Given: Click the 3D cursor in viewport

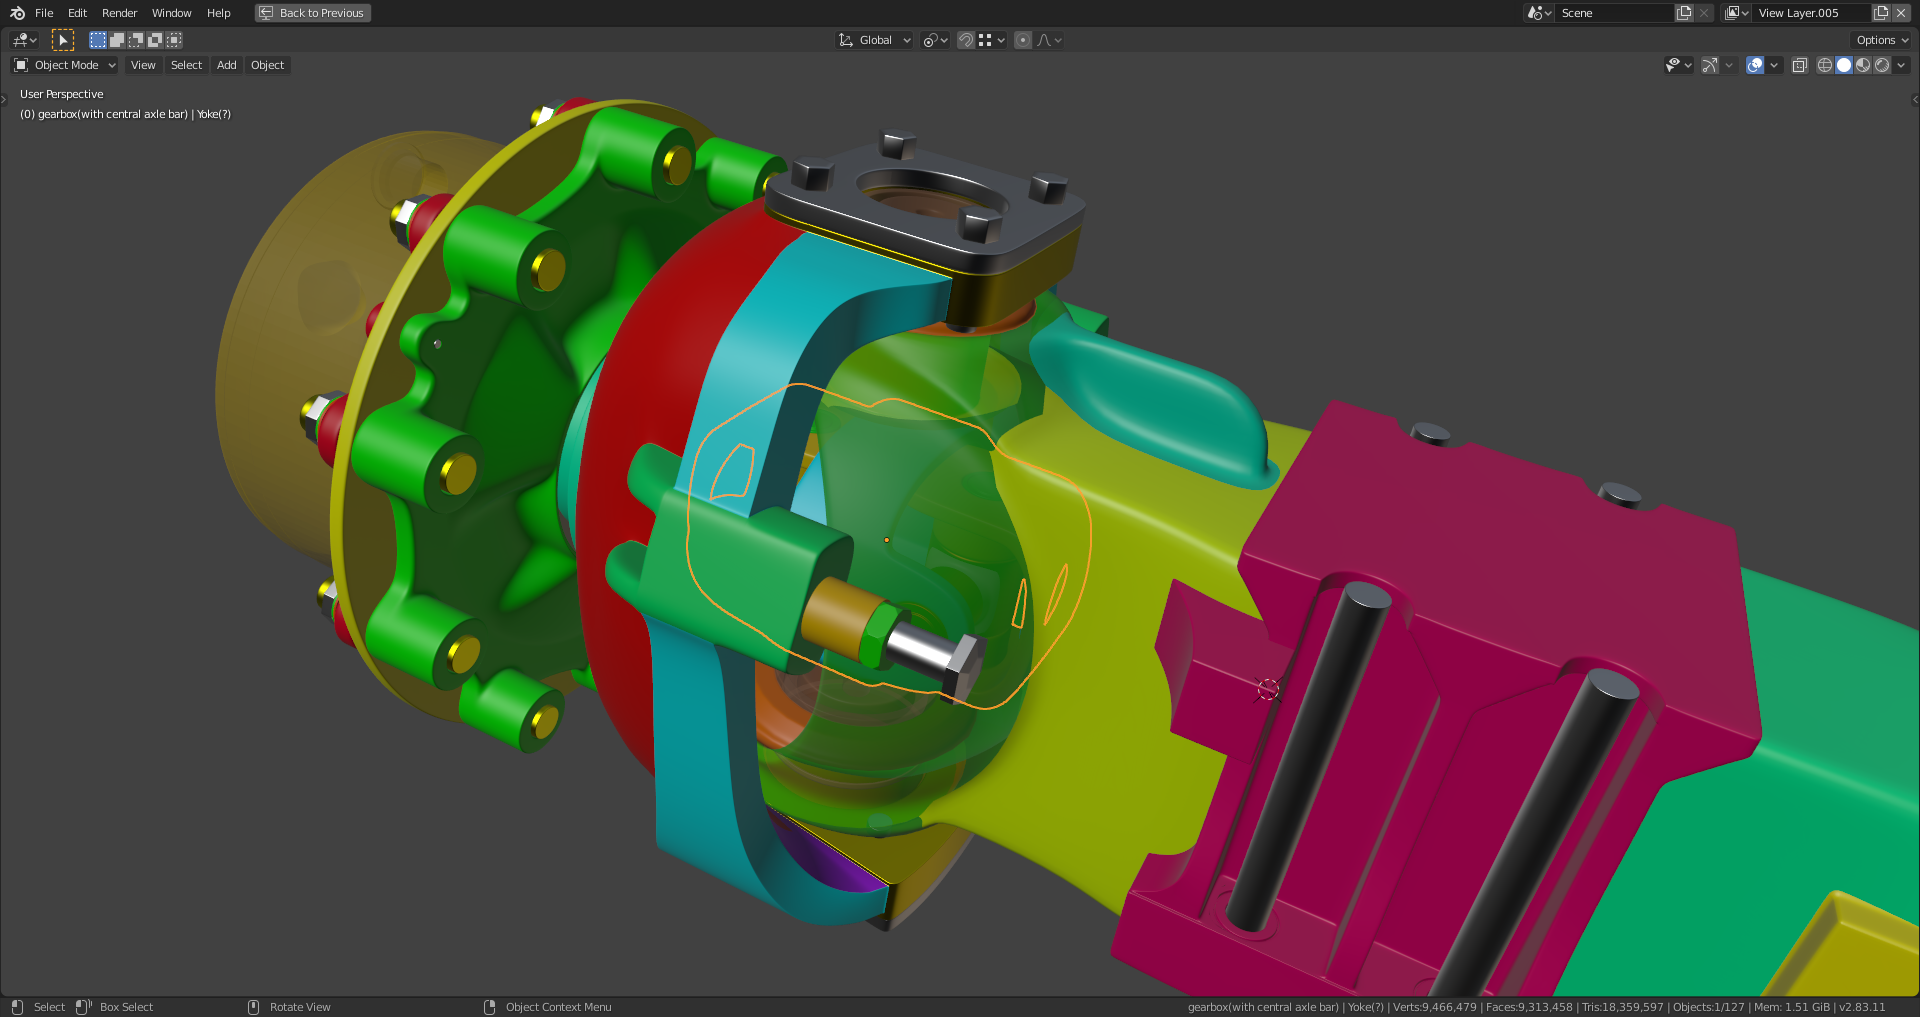Looking at the screenshot, I should (1268, 689).
